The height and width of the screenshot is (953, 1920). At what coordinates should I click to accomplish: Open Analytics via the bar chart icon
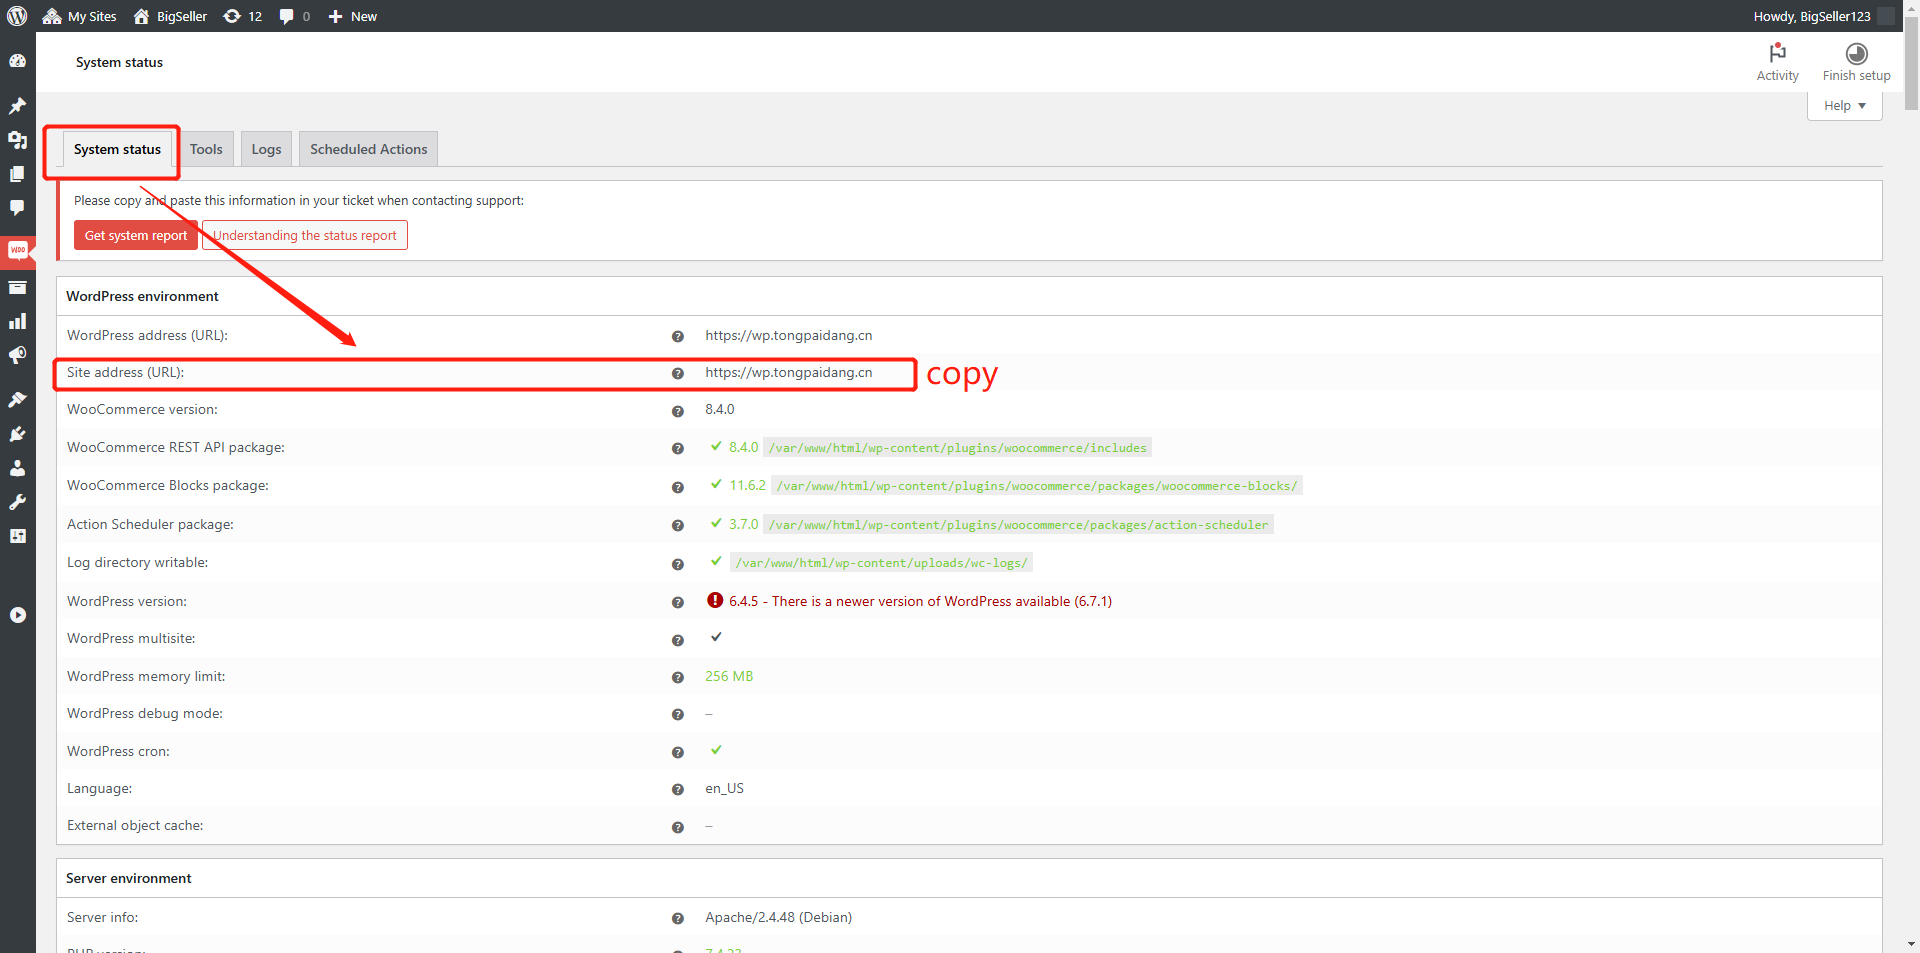(x=18, y=321)
